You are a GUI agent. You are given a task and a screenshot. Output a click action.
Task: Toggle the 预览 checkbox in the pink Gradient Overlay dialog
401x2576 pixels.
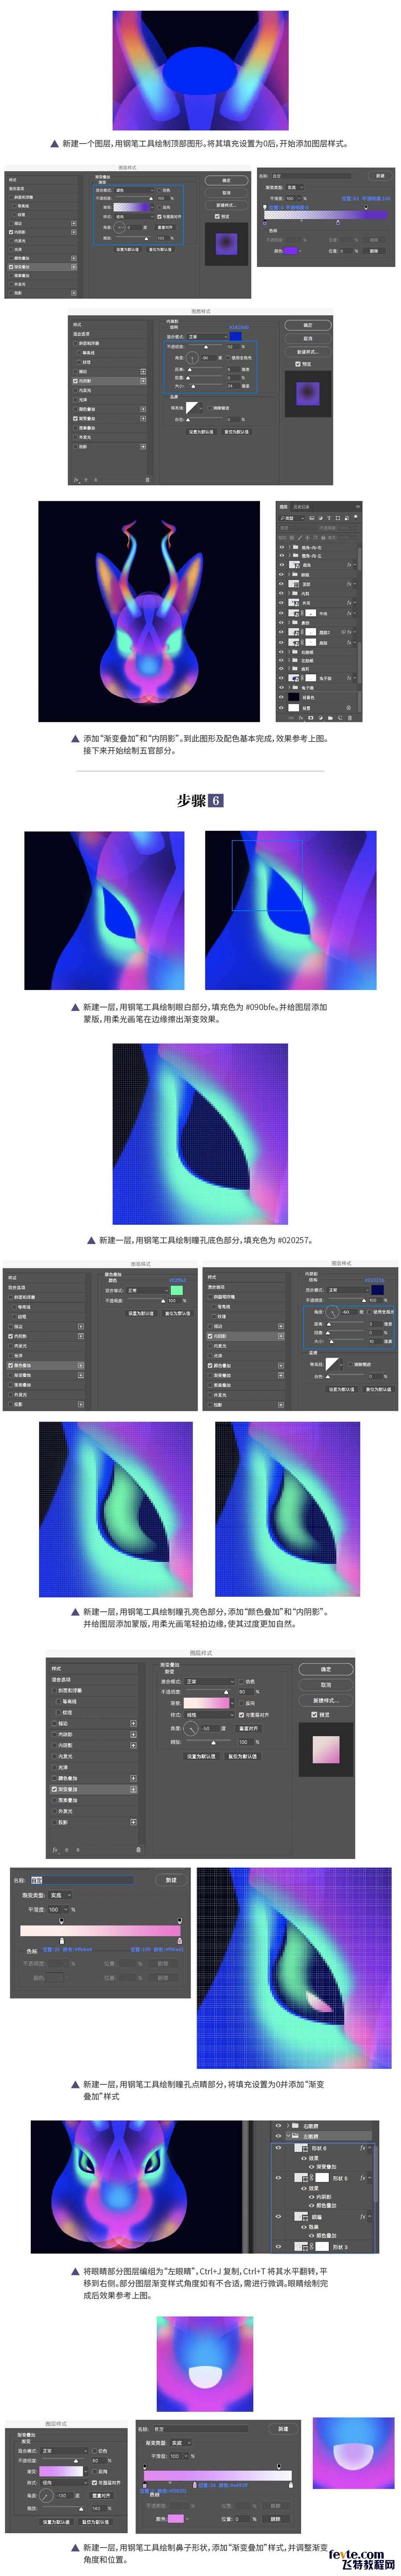pyautogui.click(x=314, y=1714)
